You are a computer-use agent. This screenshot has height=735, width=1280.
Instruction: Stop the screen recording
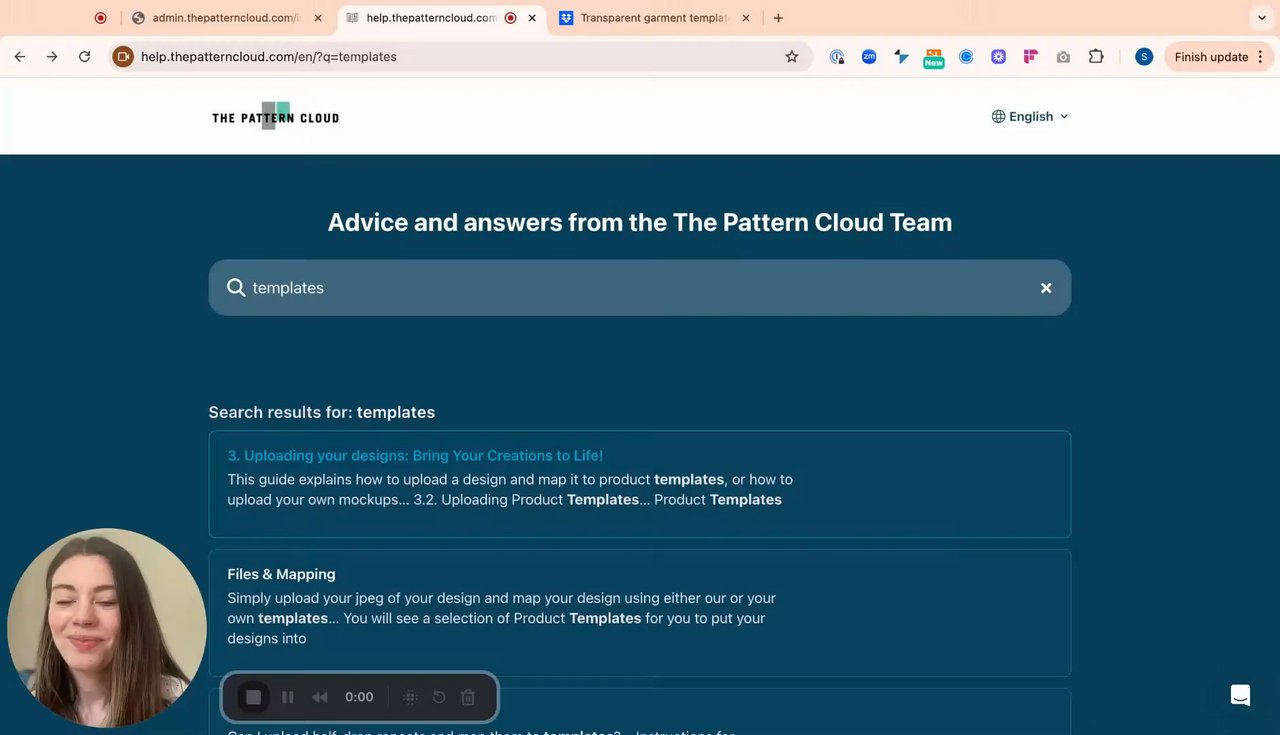click(x=254, y=697)
